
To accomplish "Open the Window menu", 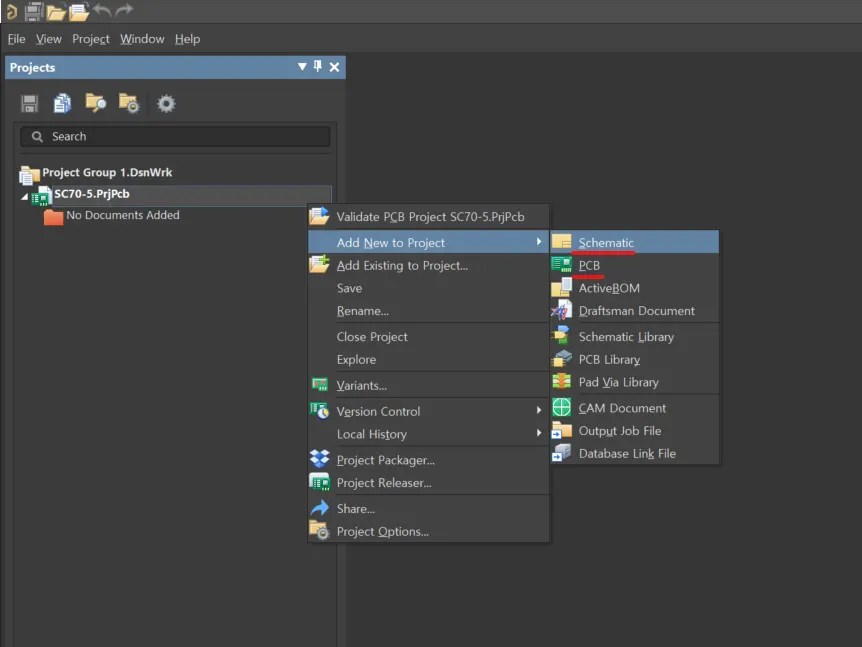I will (x=142, y=39).
